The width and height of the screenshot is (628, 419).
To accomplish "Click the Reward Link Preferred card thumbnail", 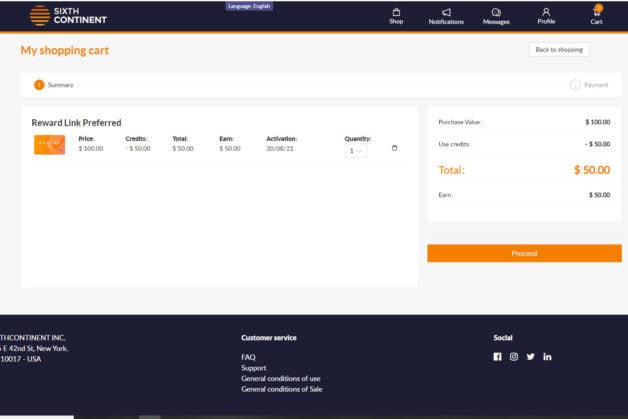I will [49, 145].
